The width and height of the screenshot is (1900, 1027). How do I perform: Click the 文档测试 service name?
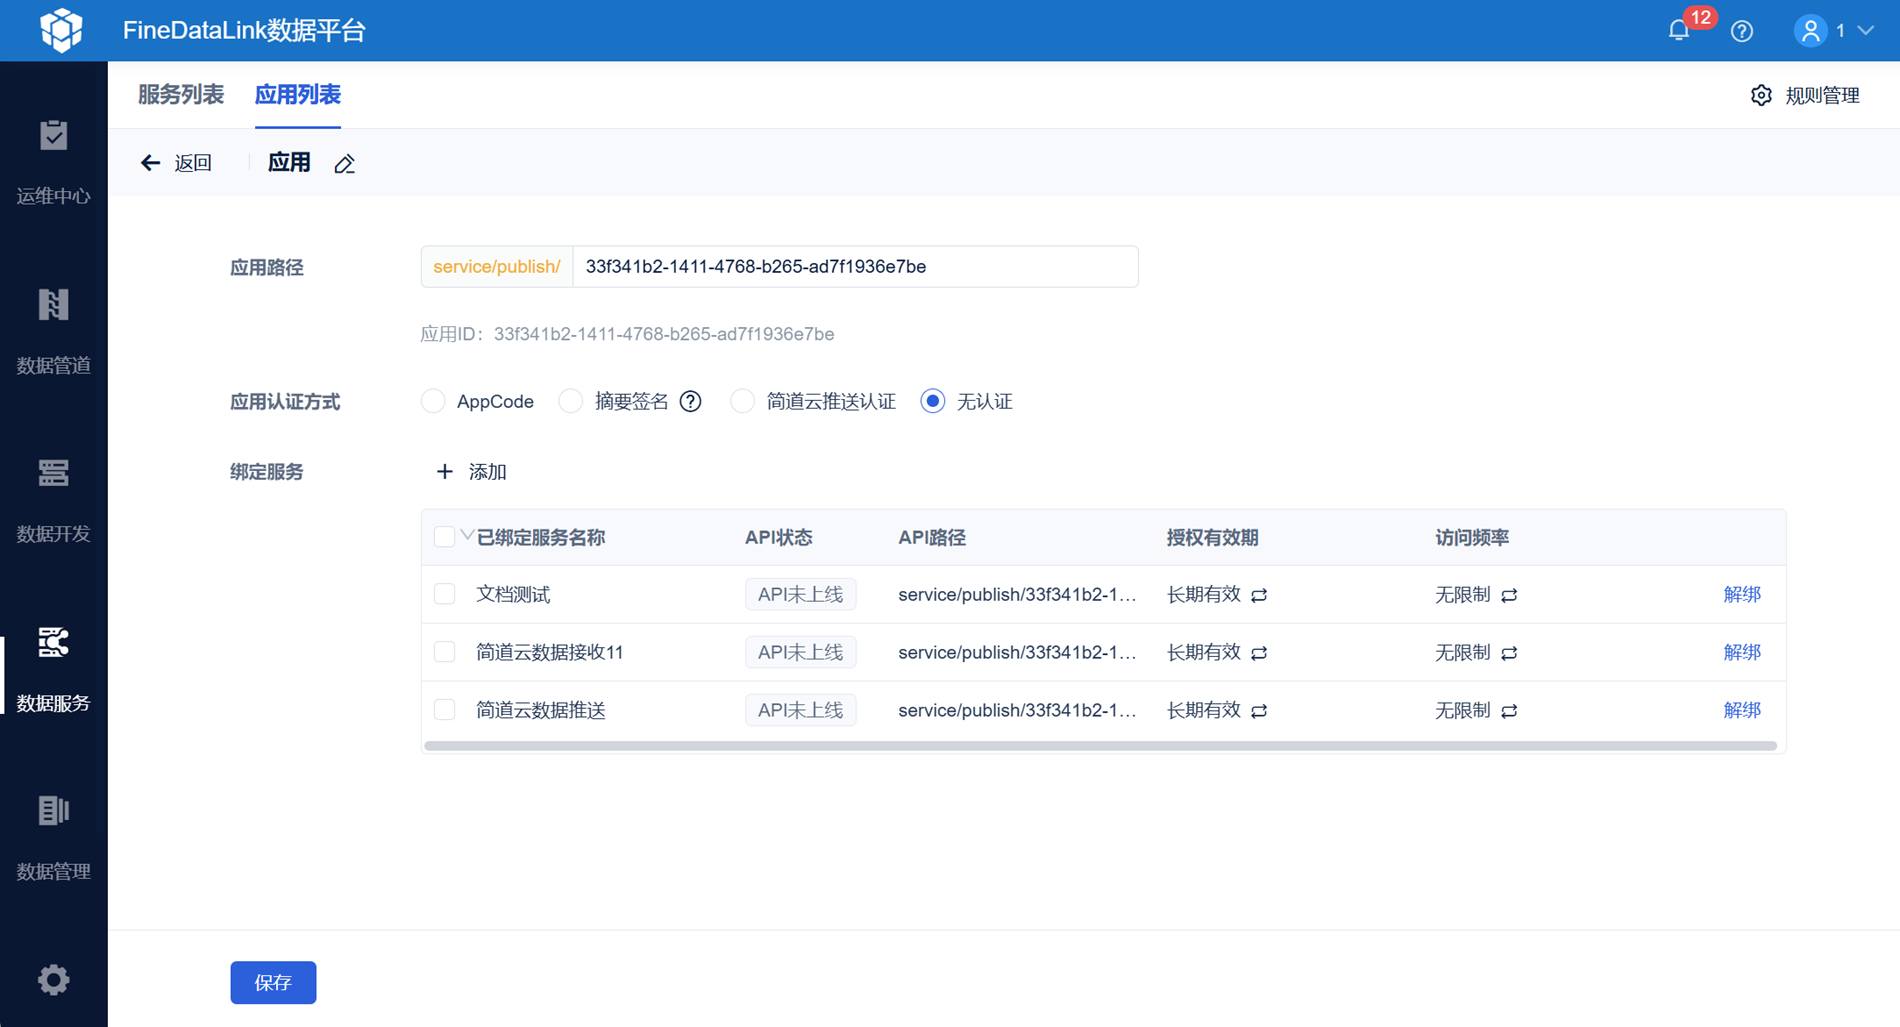click(513, 594)
